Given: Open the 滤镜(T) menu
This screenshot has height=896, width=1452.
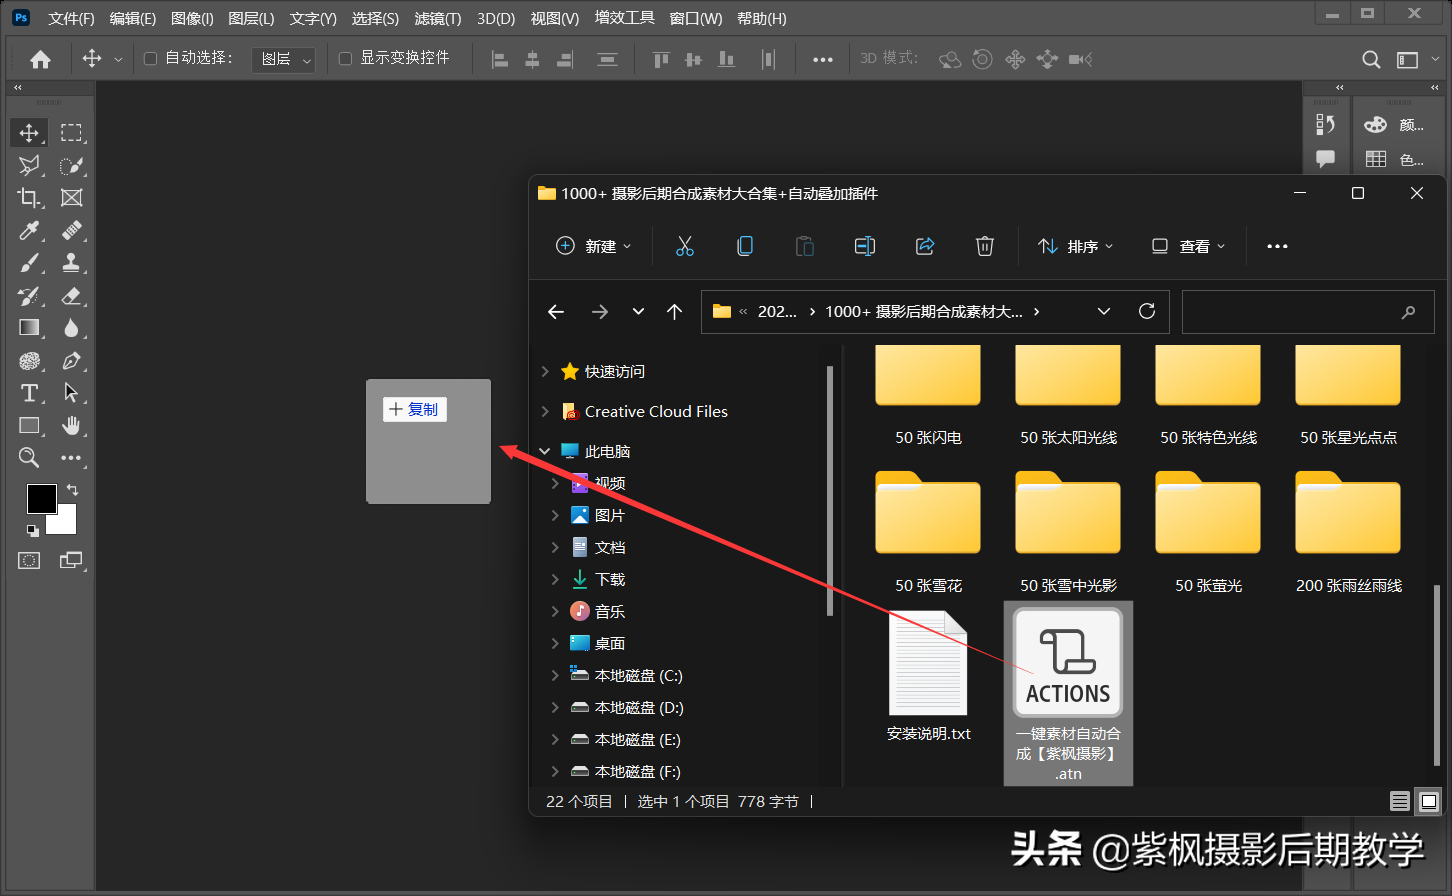Looking at the screenshot, I should 438,19.
